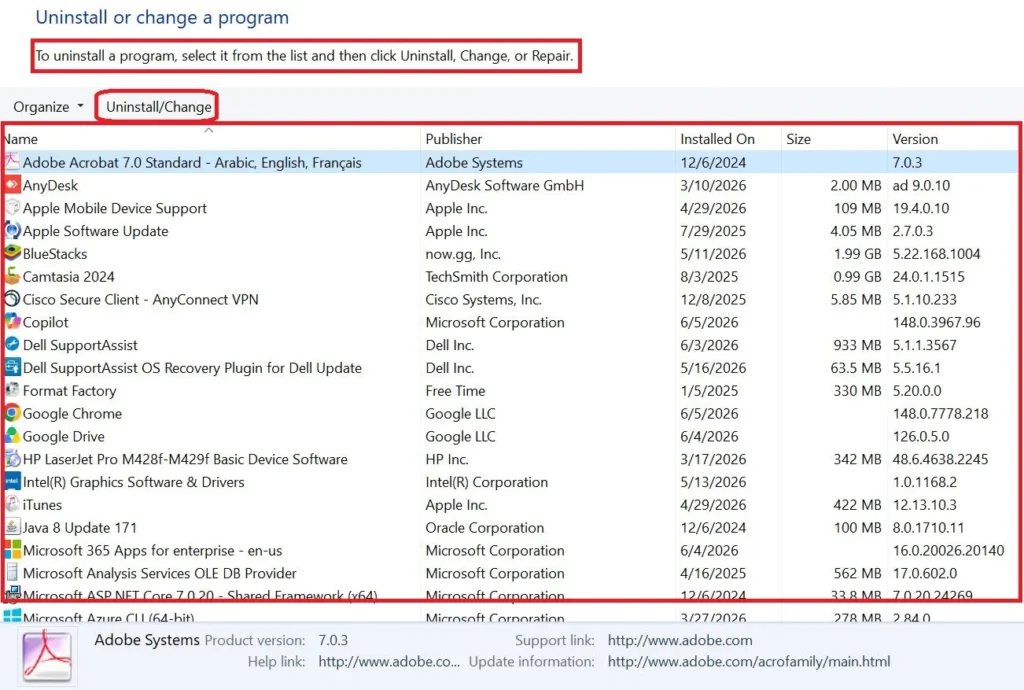1024x690 pixels.
Task: Click install date 3/10/2026
Action: (x=713, y=185)
